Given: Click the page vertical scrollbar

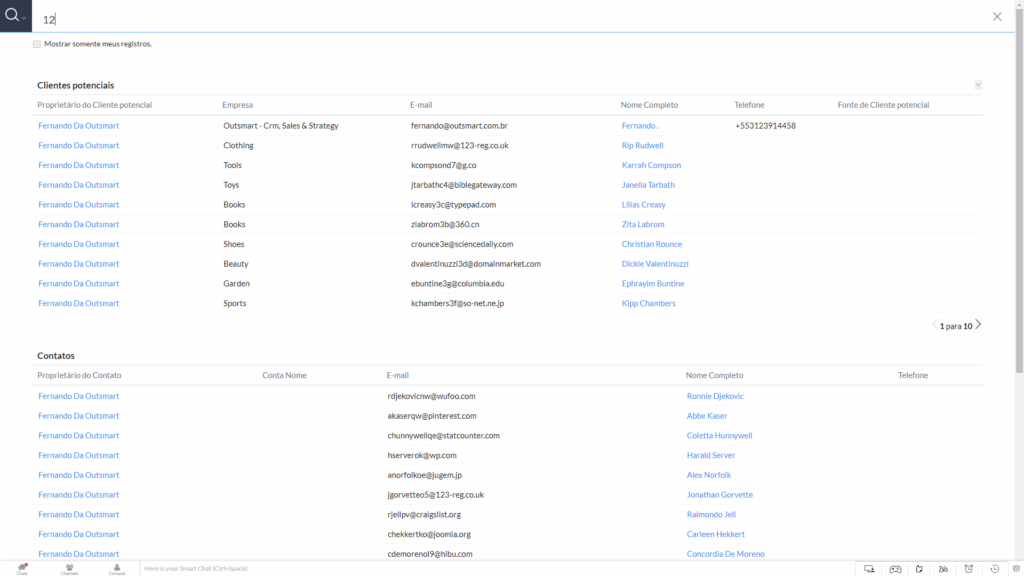Looking at the screenshot, I should (1019, 189).
